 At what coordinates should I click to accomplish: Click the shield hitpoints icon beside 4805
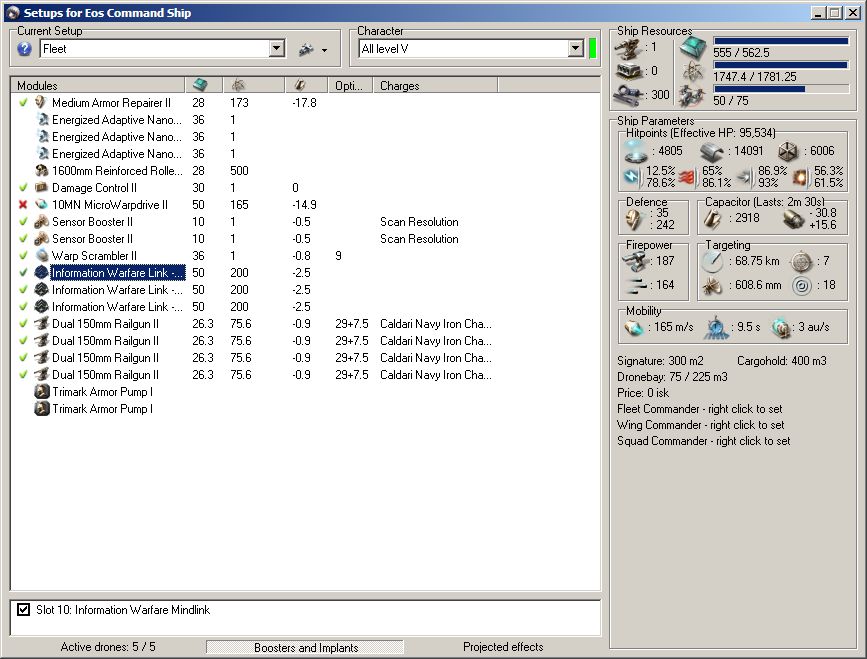[x=635, y=151]
